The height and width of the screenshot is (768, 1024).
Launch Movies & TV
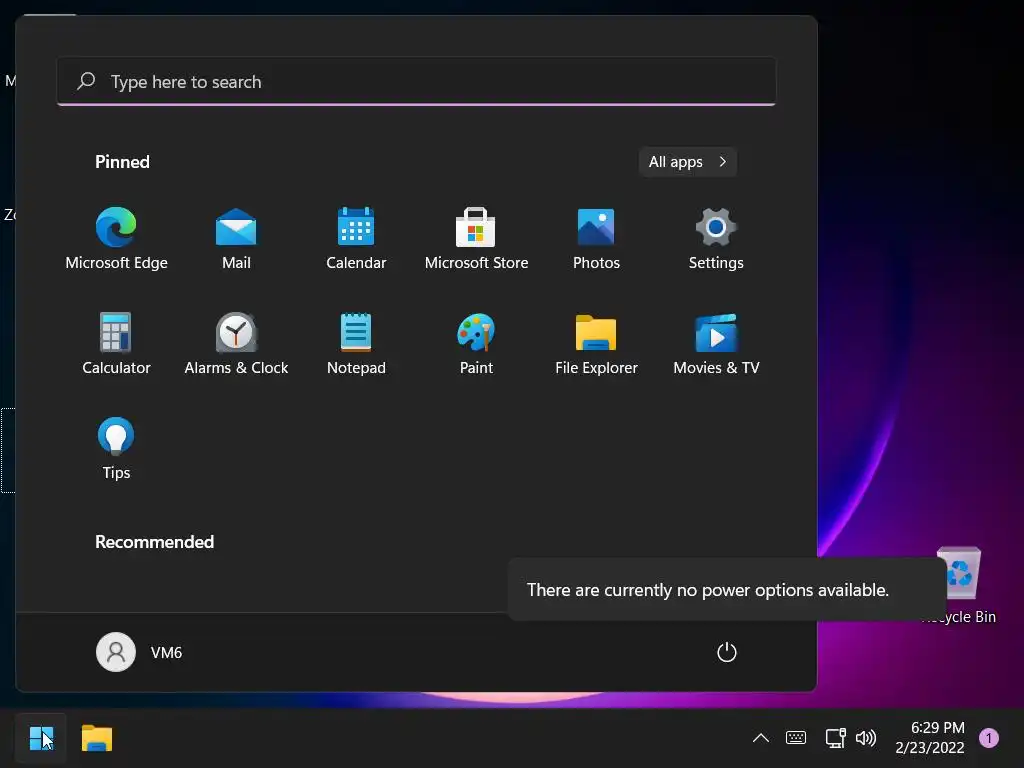pyautogui.click(x=716, y=344)
